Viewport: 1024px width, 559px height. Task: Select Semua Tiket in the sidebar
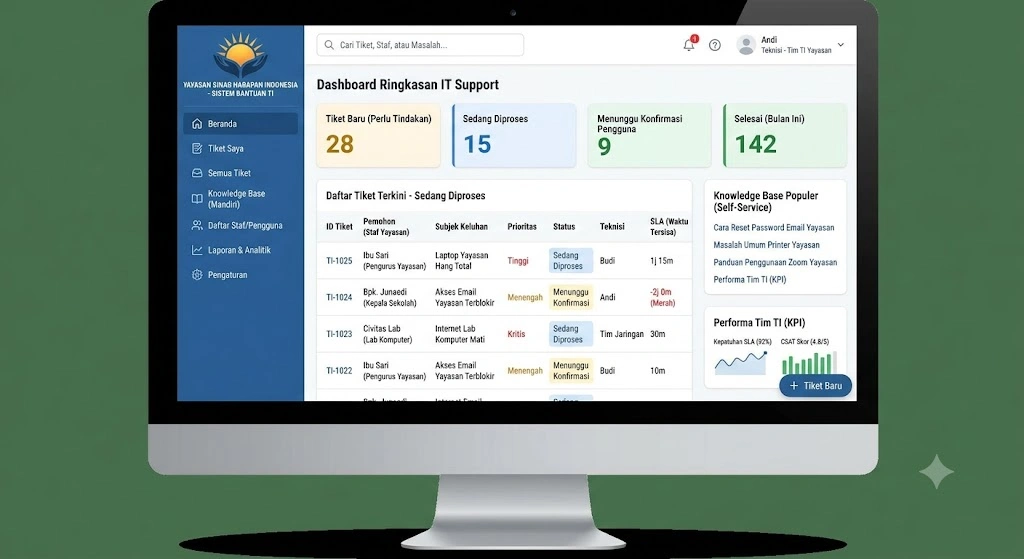(x=240, y=173)
